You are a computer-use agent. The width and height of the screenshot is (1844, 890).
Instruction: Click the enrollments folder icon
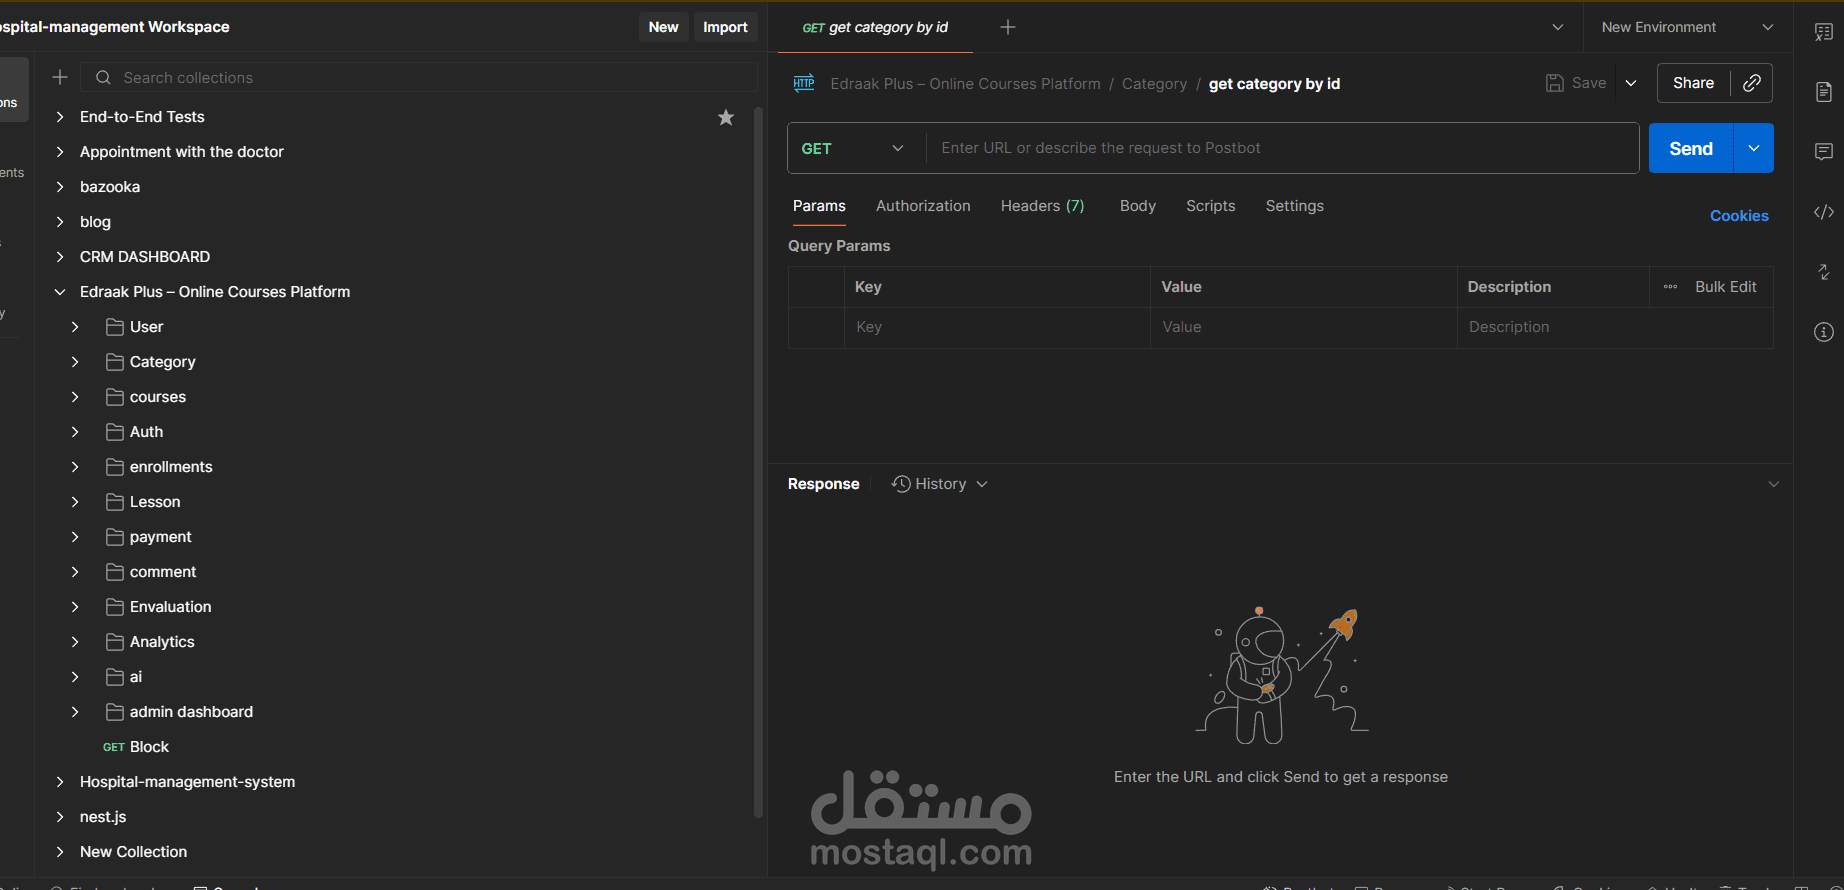coord(115,467)
